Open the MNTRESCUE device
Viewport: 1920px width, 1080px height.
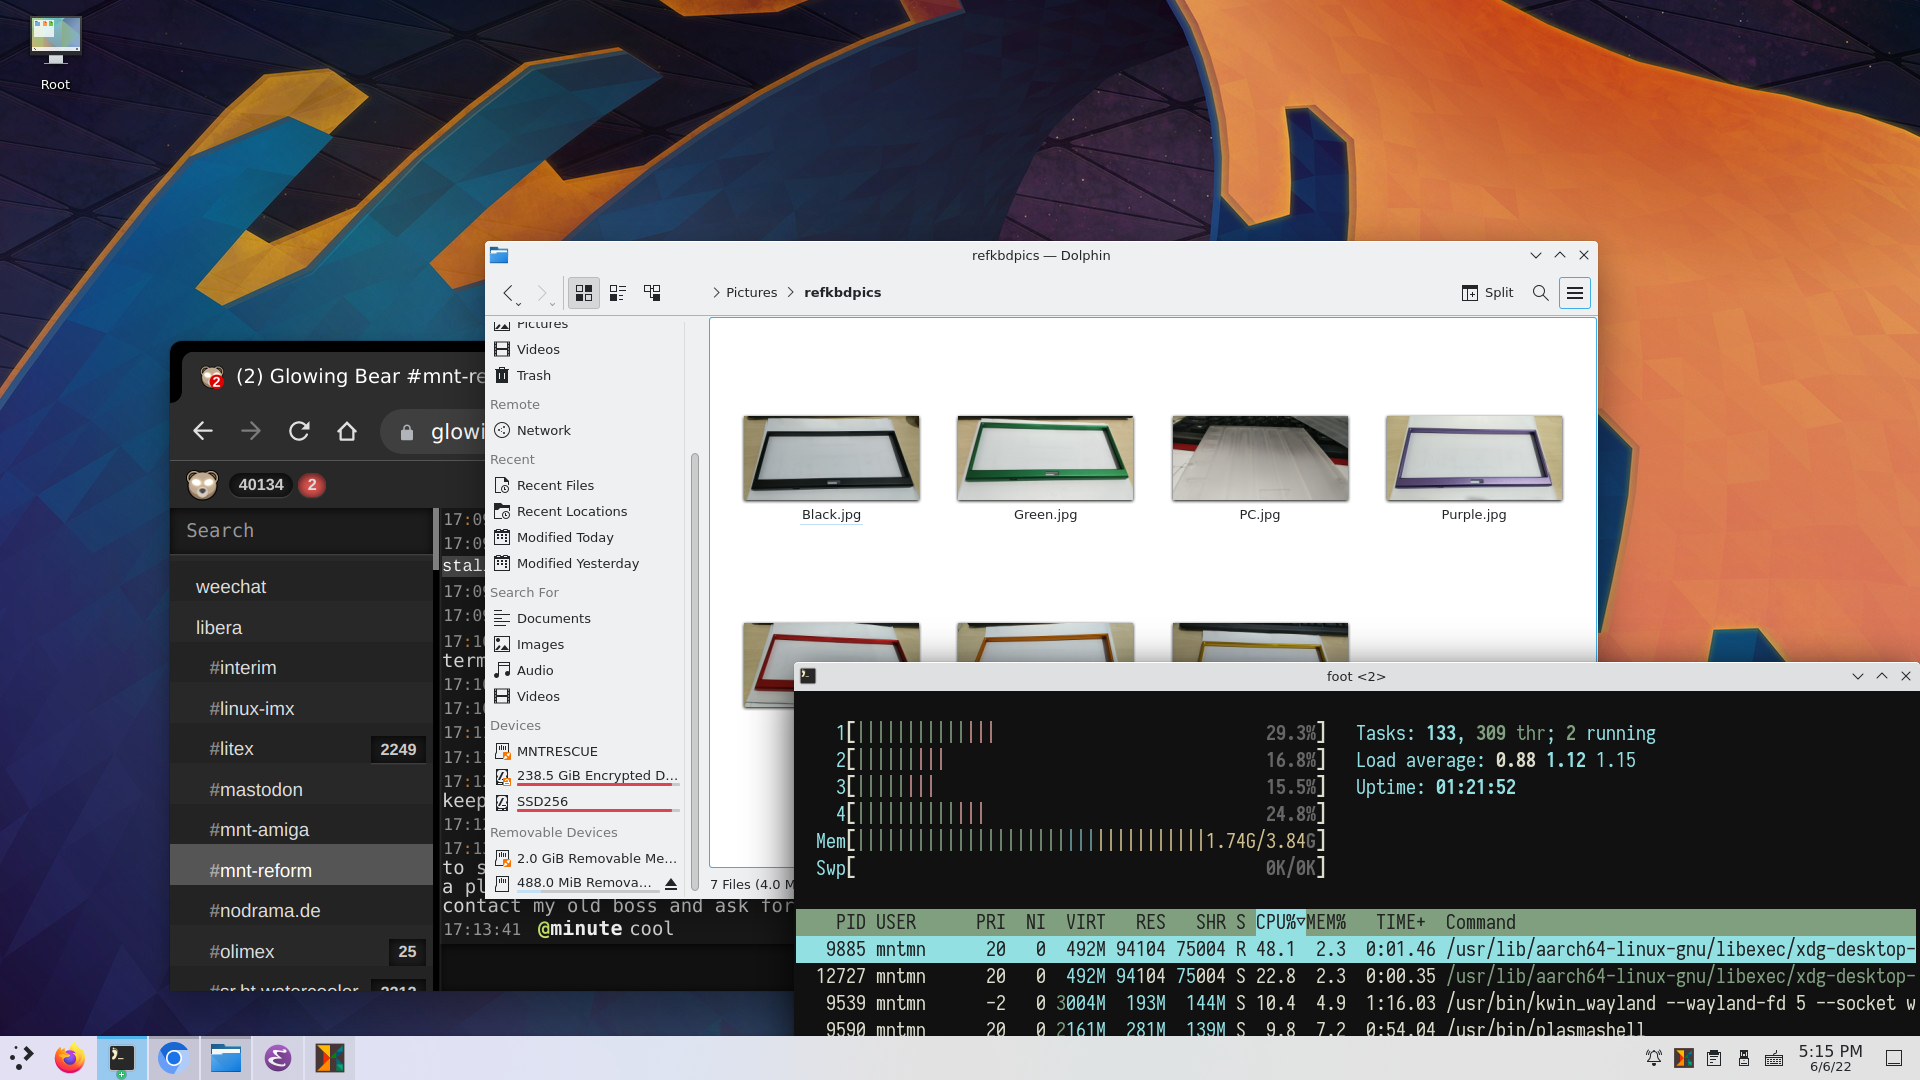click(585, 751)
